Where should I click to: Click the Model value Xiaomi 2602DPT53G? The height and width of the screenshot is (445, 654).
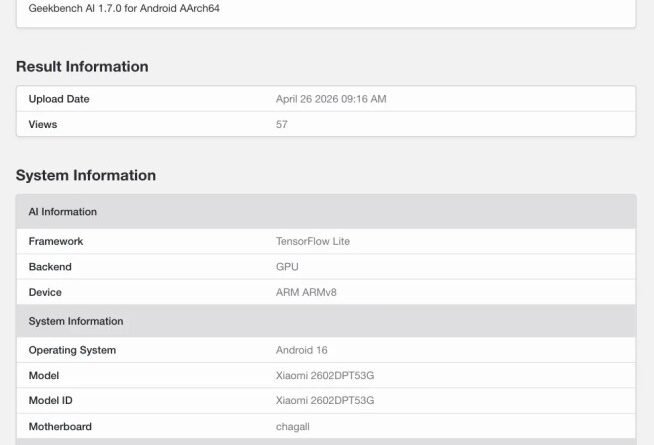coord(325,376)
